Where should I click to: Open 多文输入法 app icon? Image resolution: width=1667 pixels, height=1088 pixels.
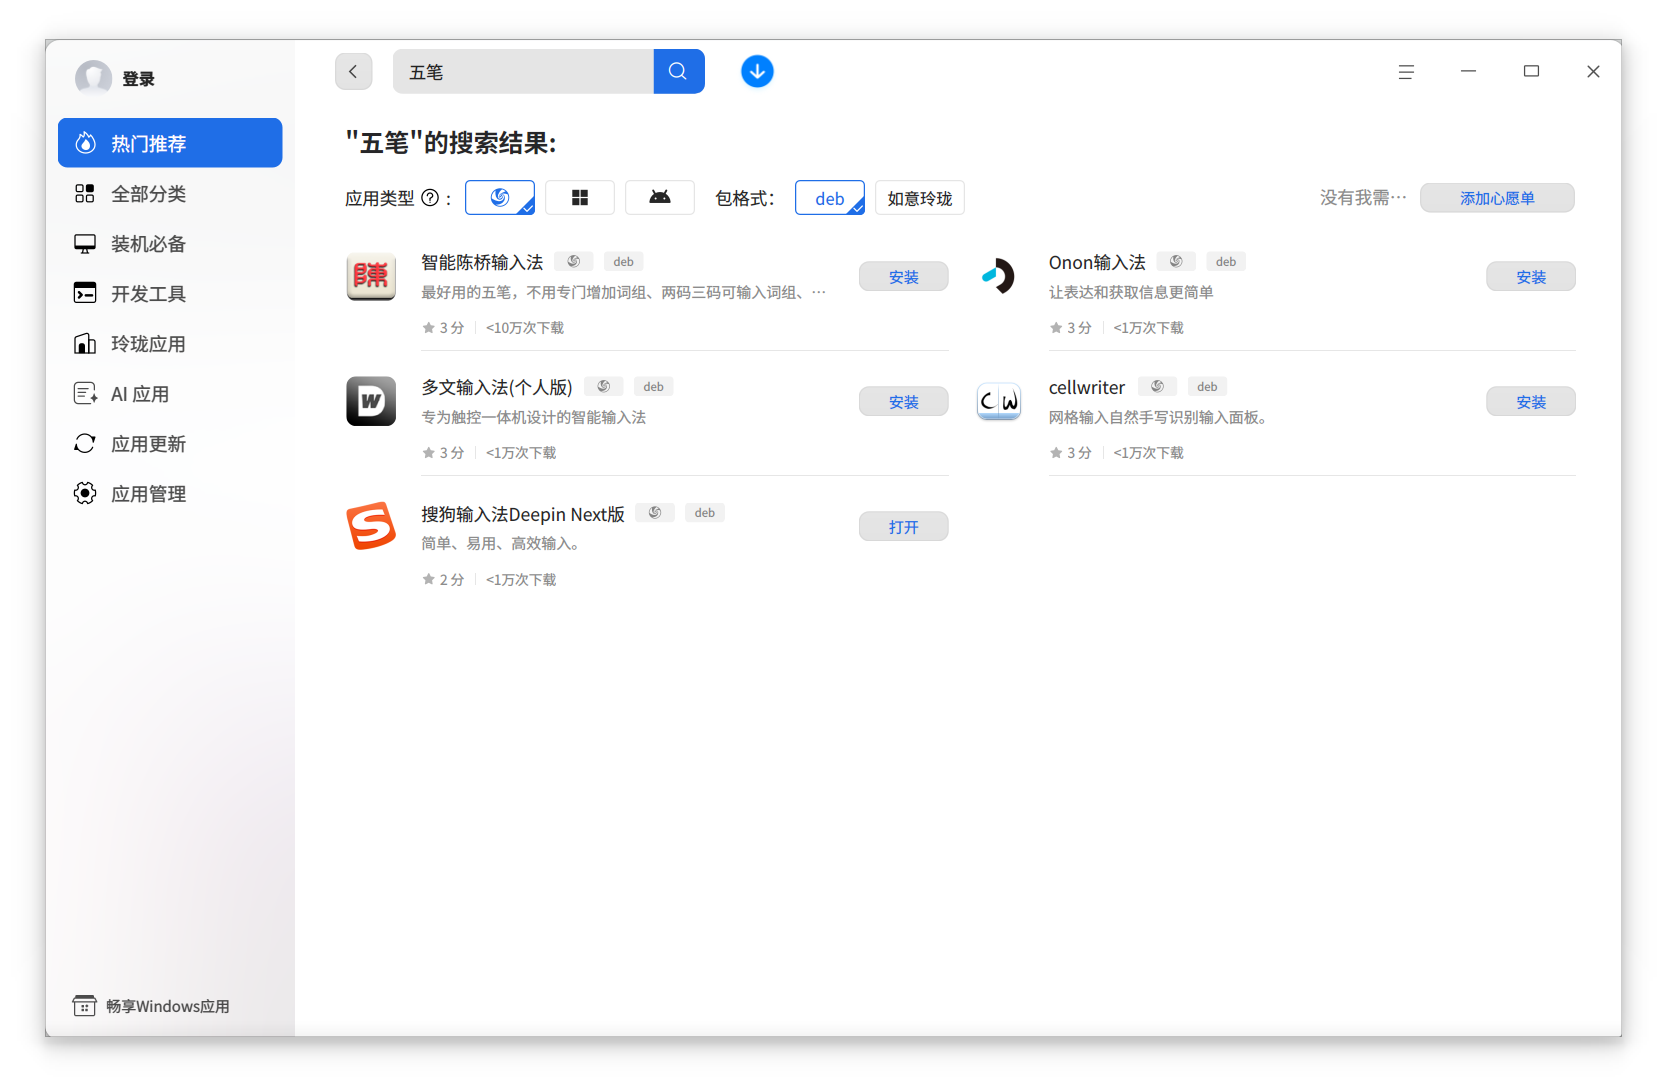coord(371,401)
